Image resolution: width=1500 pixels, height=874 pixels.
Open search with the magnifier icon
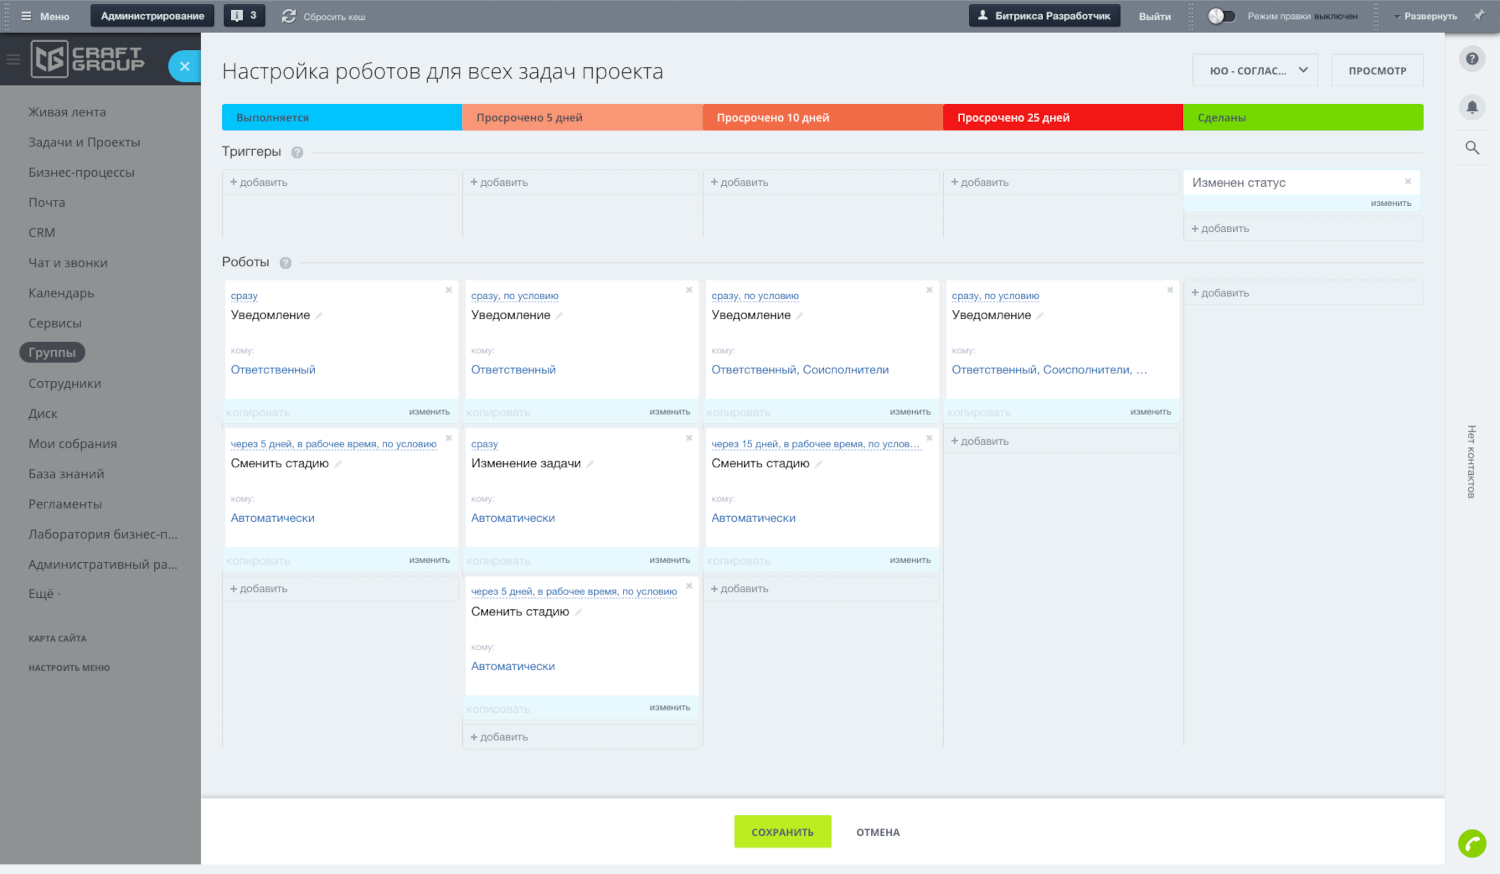click(1472, 148)
